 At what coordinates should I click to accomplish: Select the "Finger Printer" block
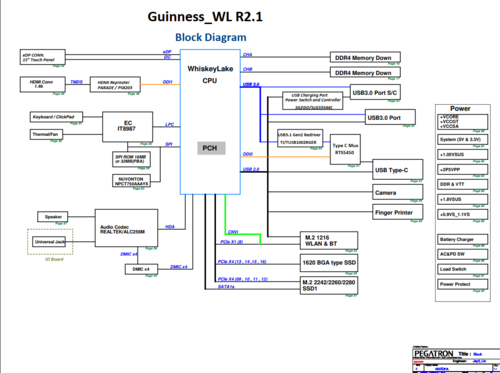[397, 212]
